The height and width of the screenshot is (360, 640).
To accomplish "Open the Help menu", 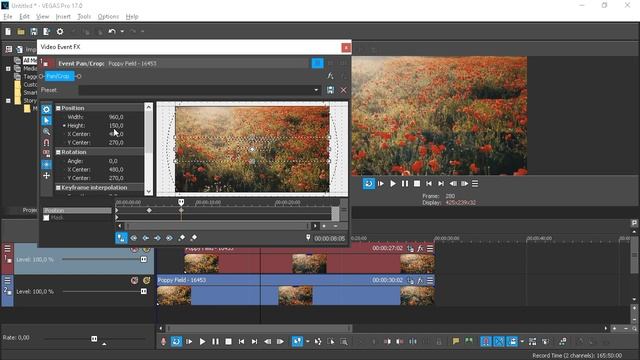I will click(x=132, y=16).
